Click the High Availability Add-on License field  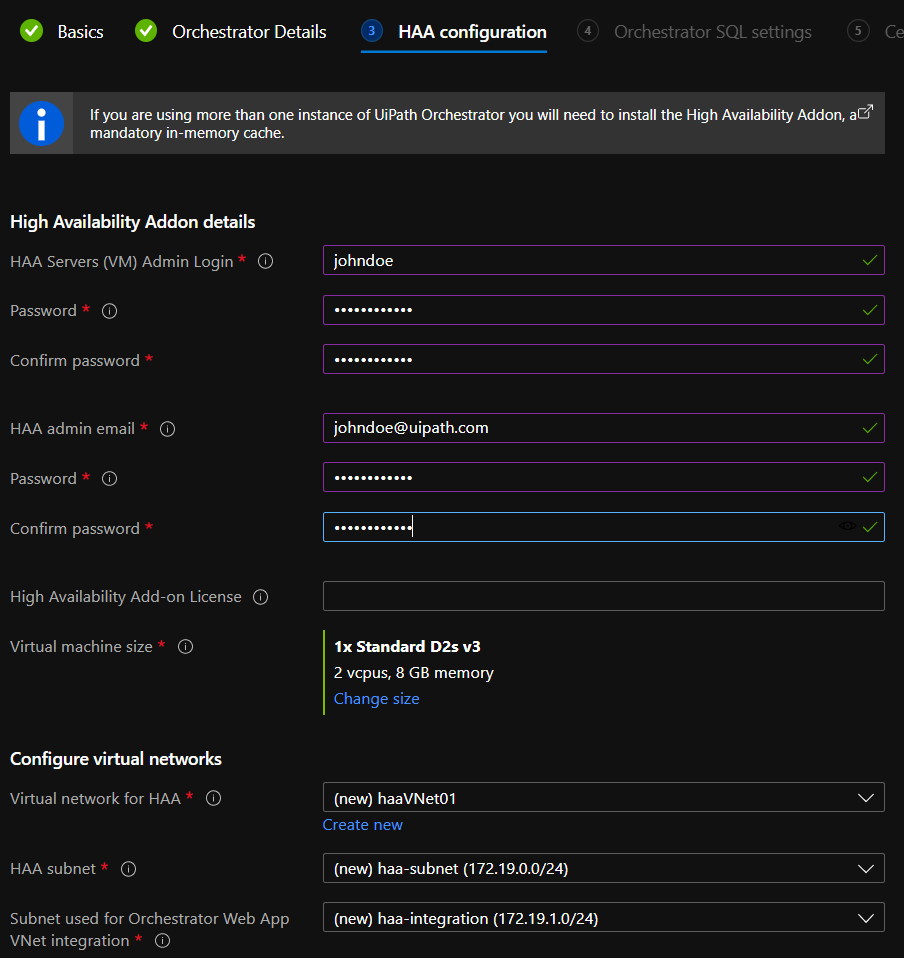tap(603, 596)
